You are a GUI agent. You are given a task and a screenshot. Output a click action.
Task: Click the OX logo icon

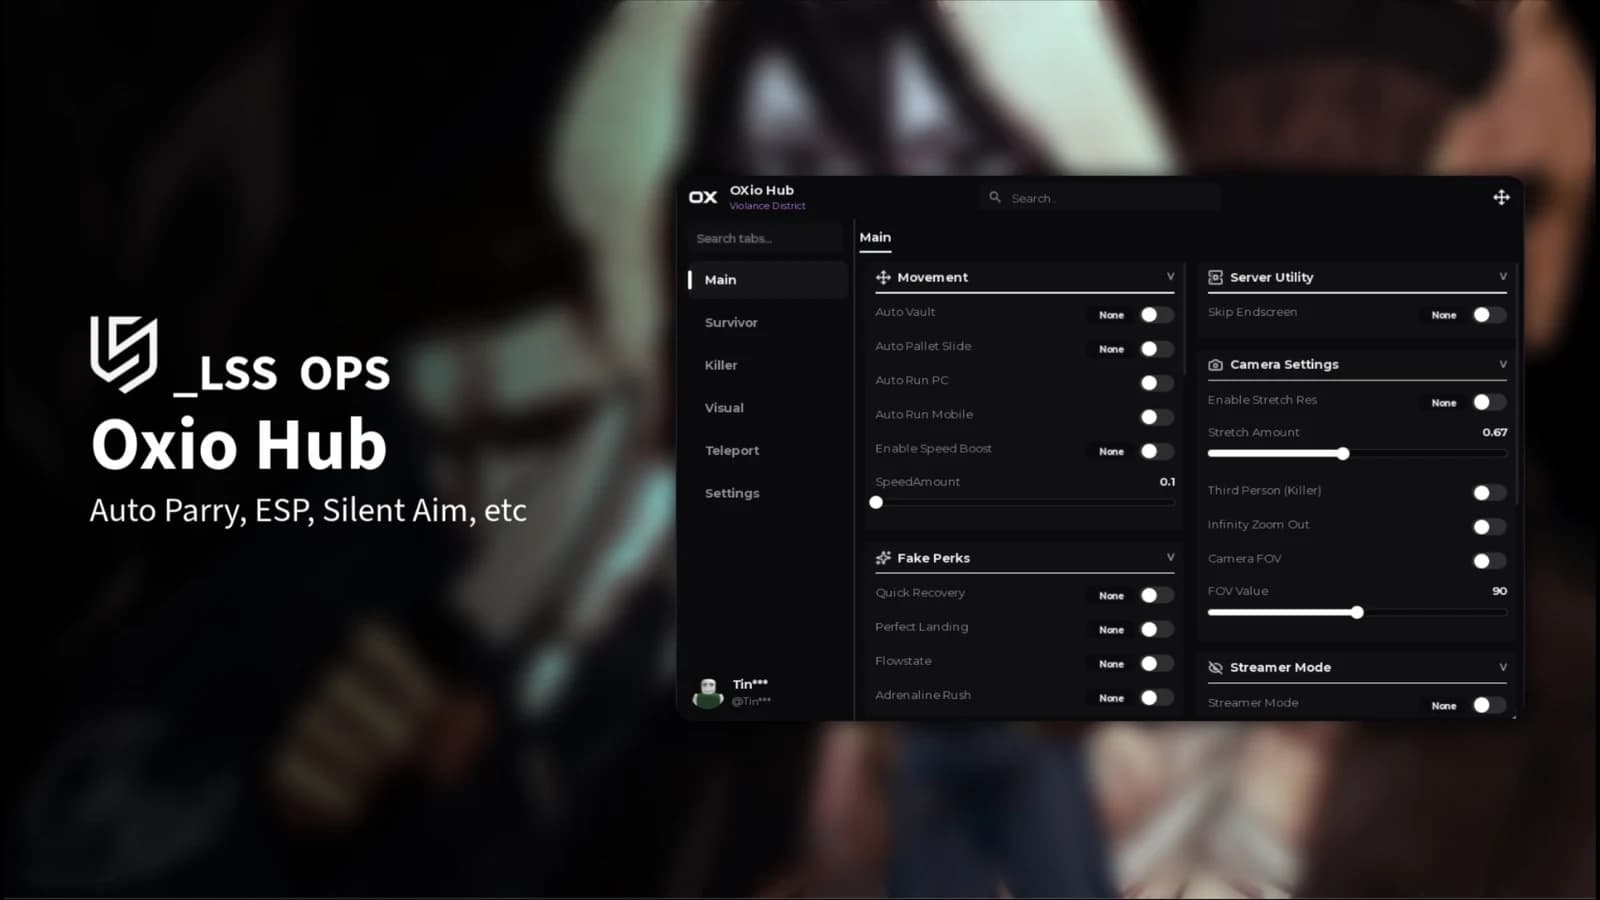point(703,197)
